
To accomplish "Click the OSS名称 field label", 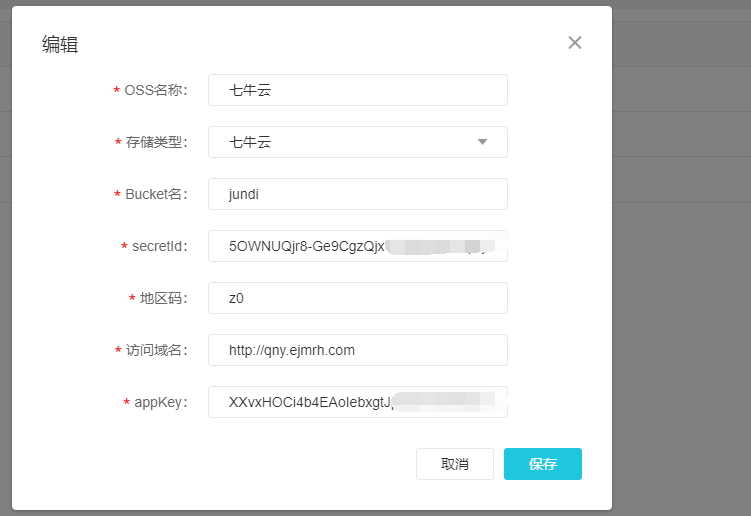I will [x=155, y=91].
